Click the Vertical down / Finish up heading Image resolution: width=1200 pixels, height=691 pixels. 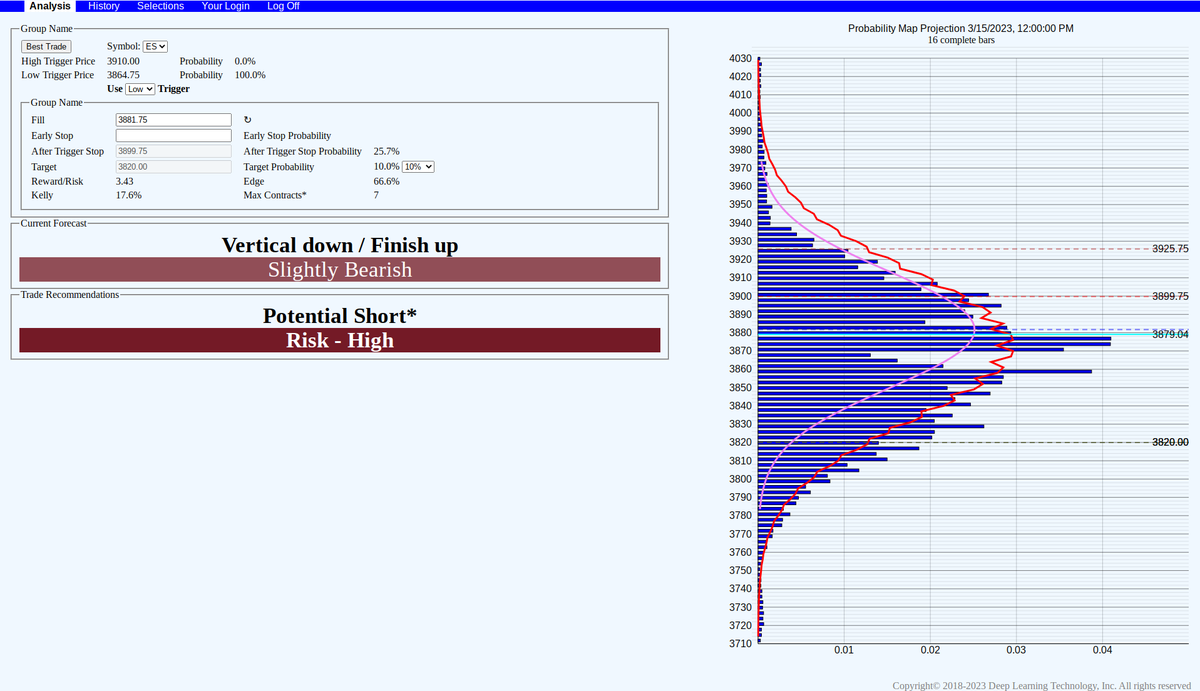tap(340, 245)
